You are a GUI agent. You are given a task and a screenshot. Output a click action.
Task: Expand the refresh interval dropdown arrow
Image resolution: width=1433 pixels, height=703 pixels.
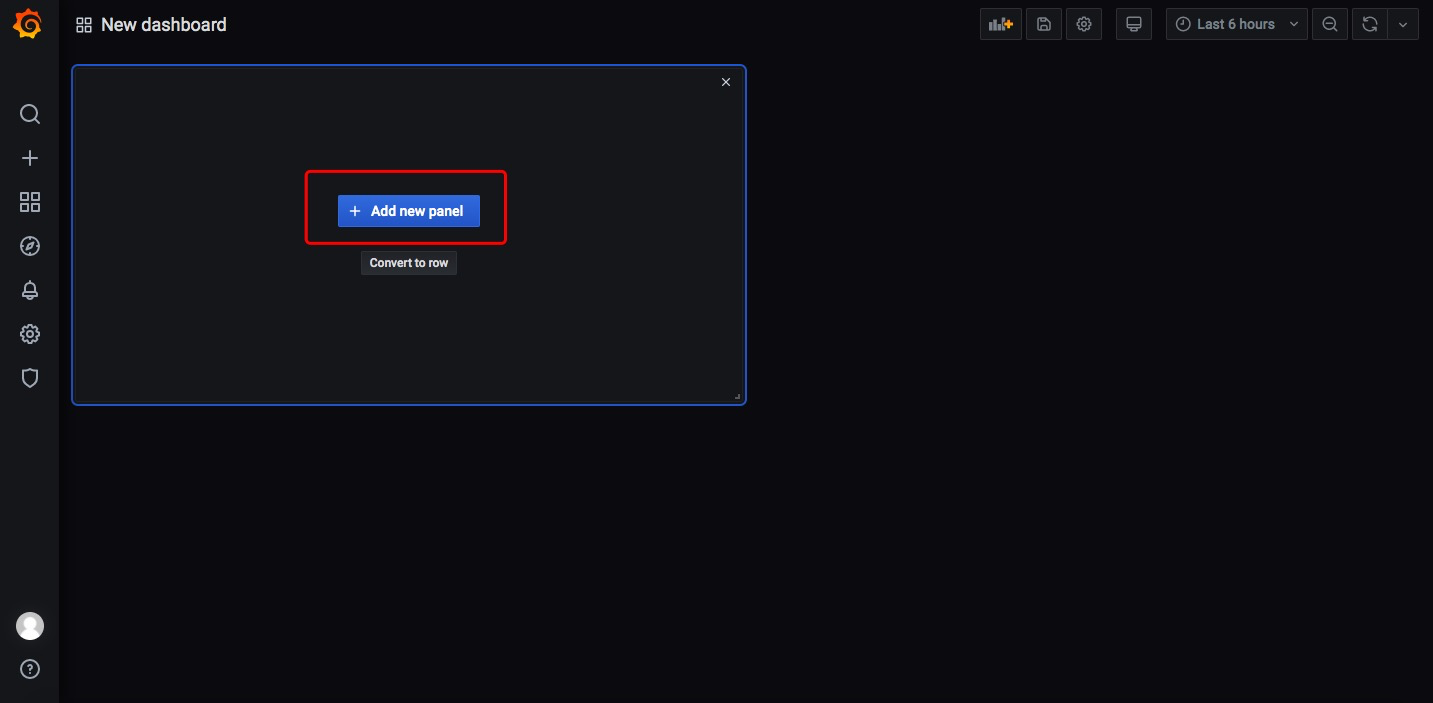1403,24
